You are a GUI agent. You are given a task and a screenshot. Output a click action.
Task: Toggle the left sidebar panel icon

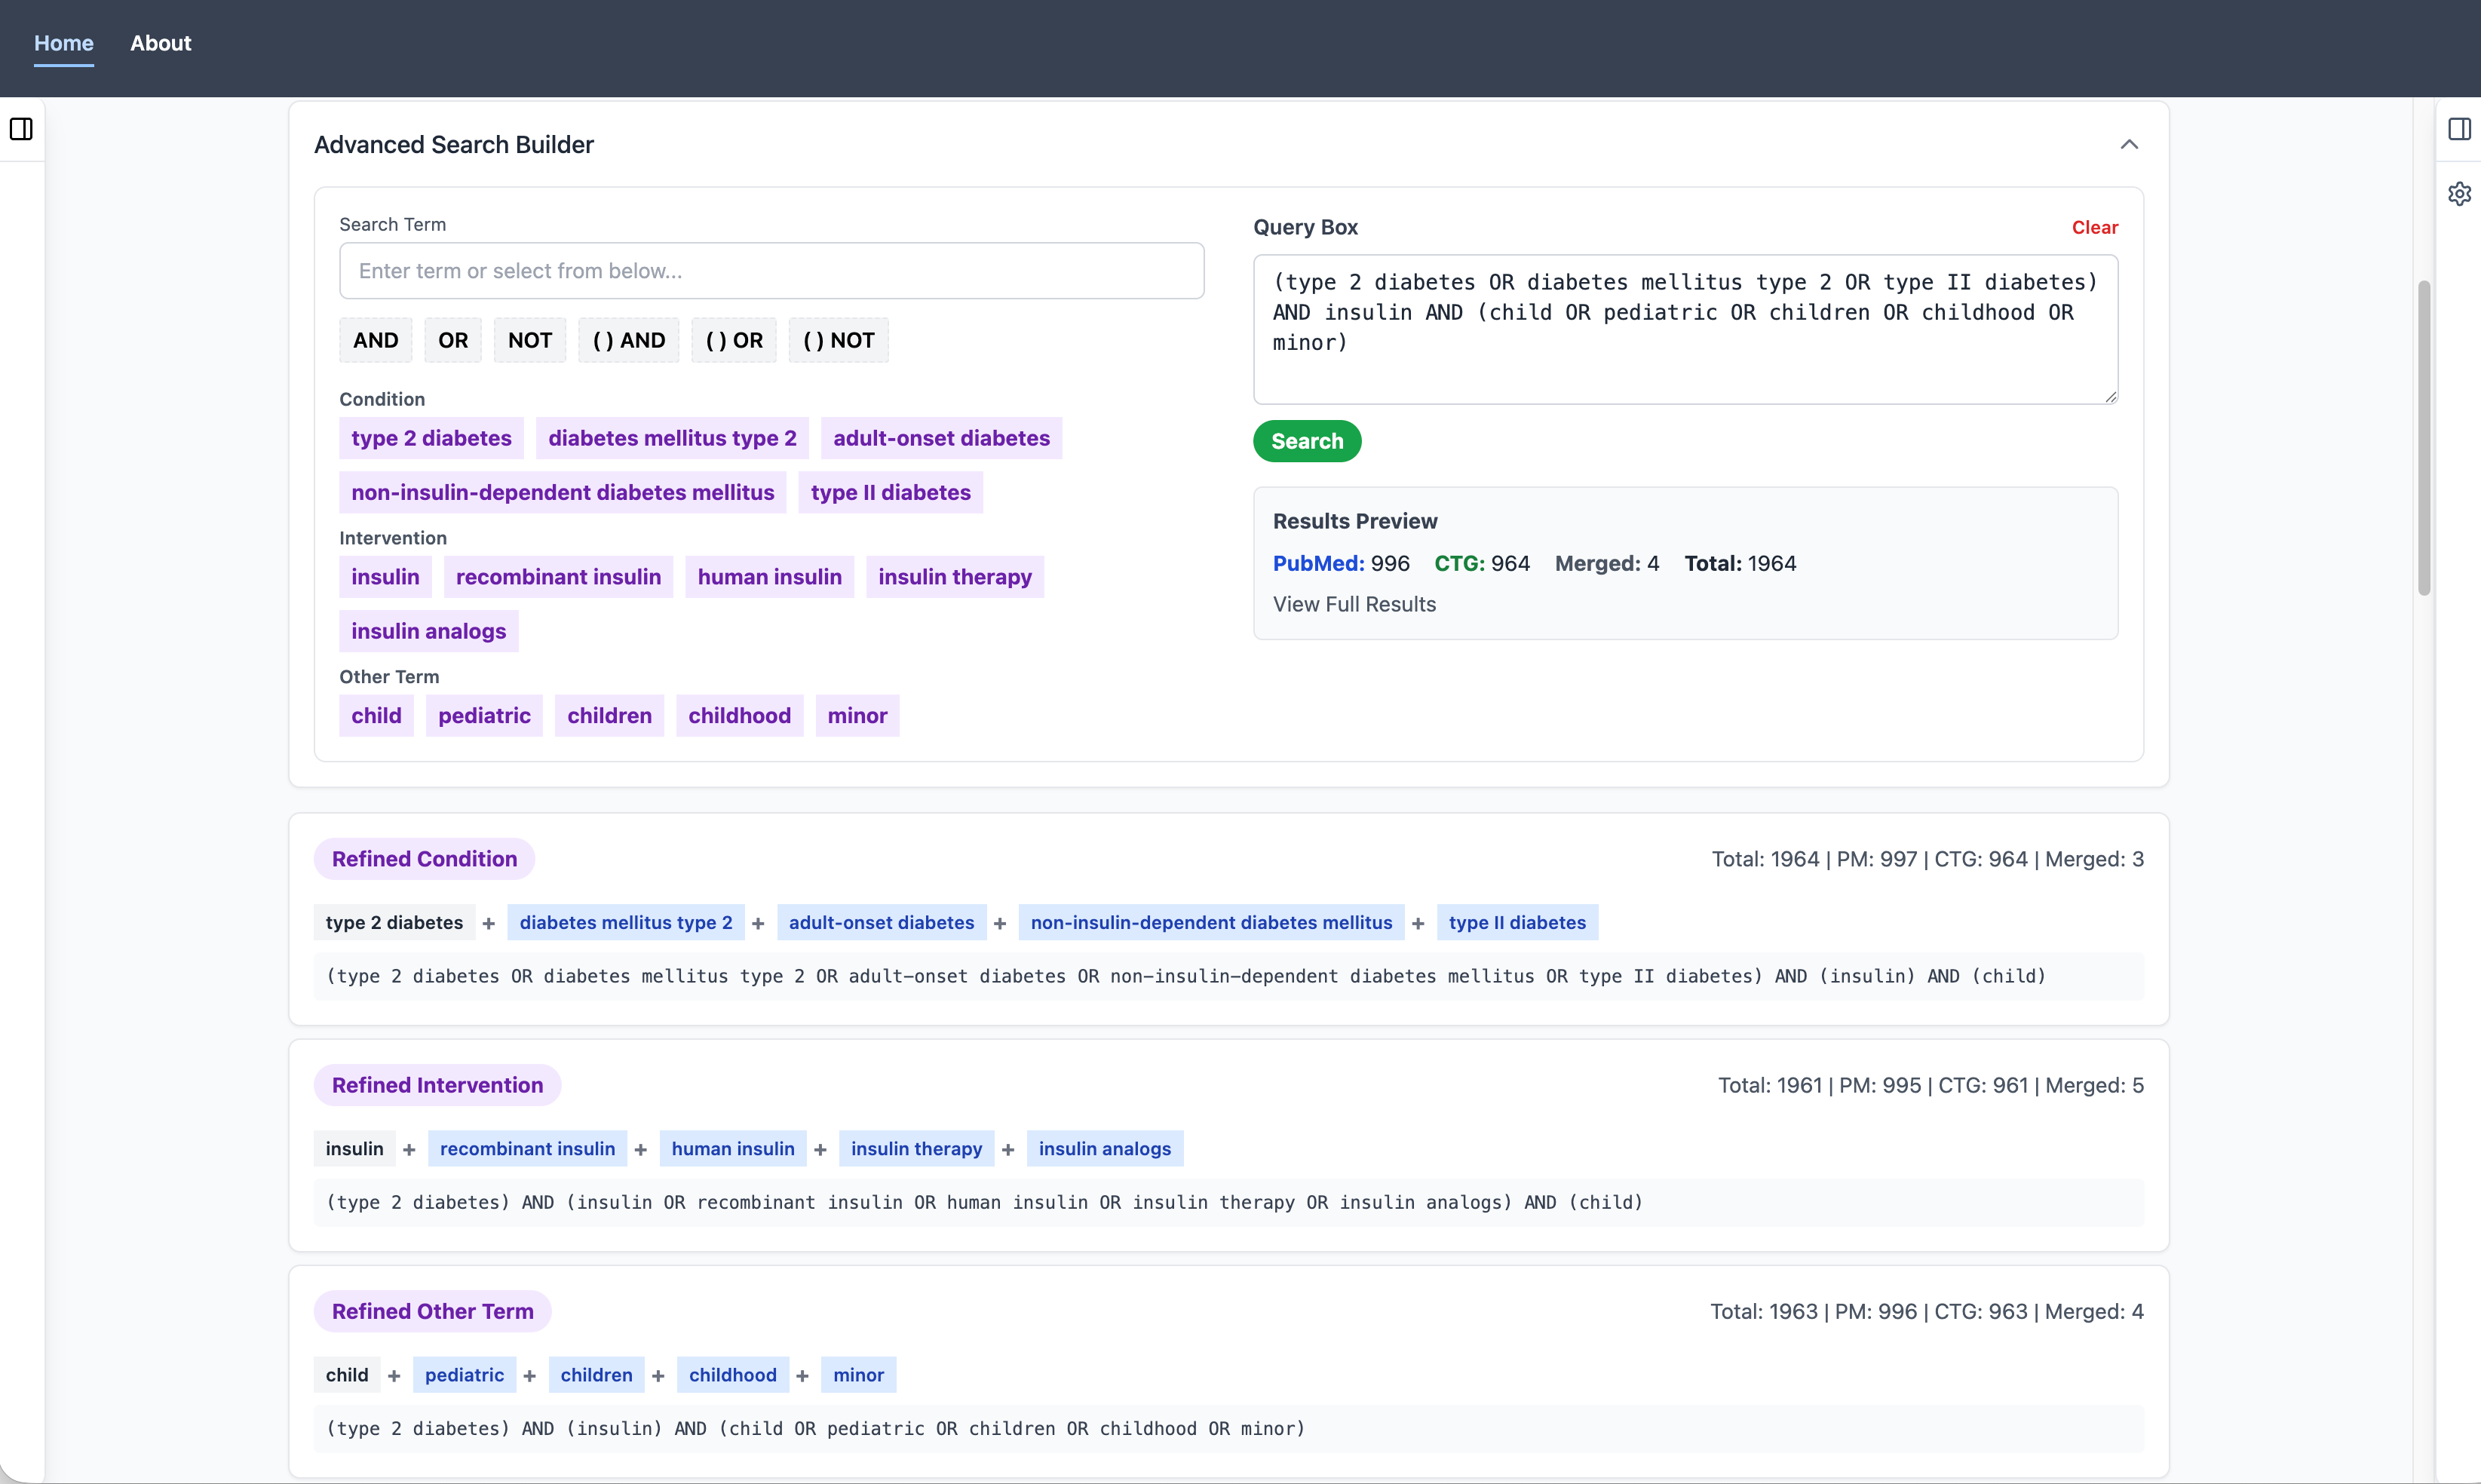(21, 129)
